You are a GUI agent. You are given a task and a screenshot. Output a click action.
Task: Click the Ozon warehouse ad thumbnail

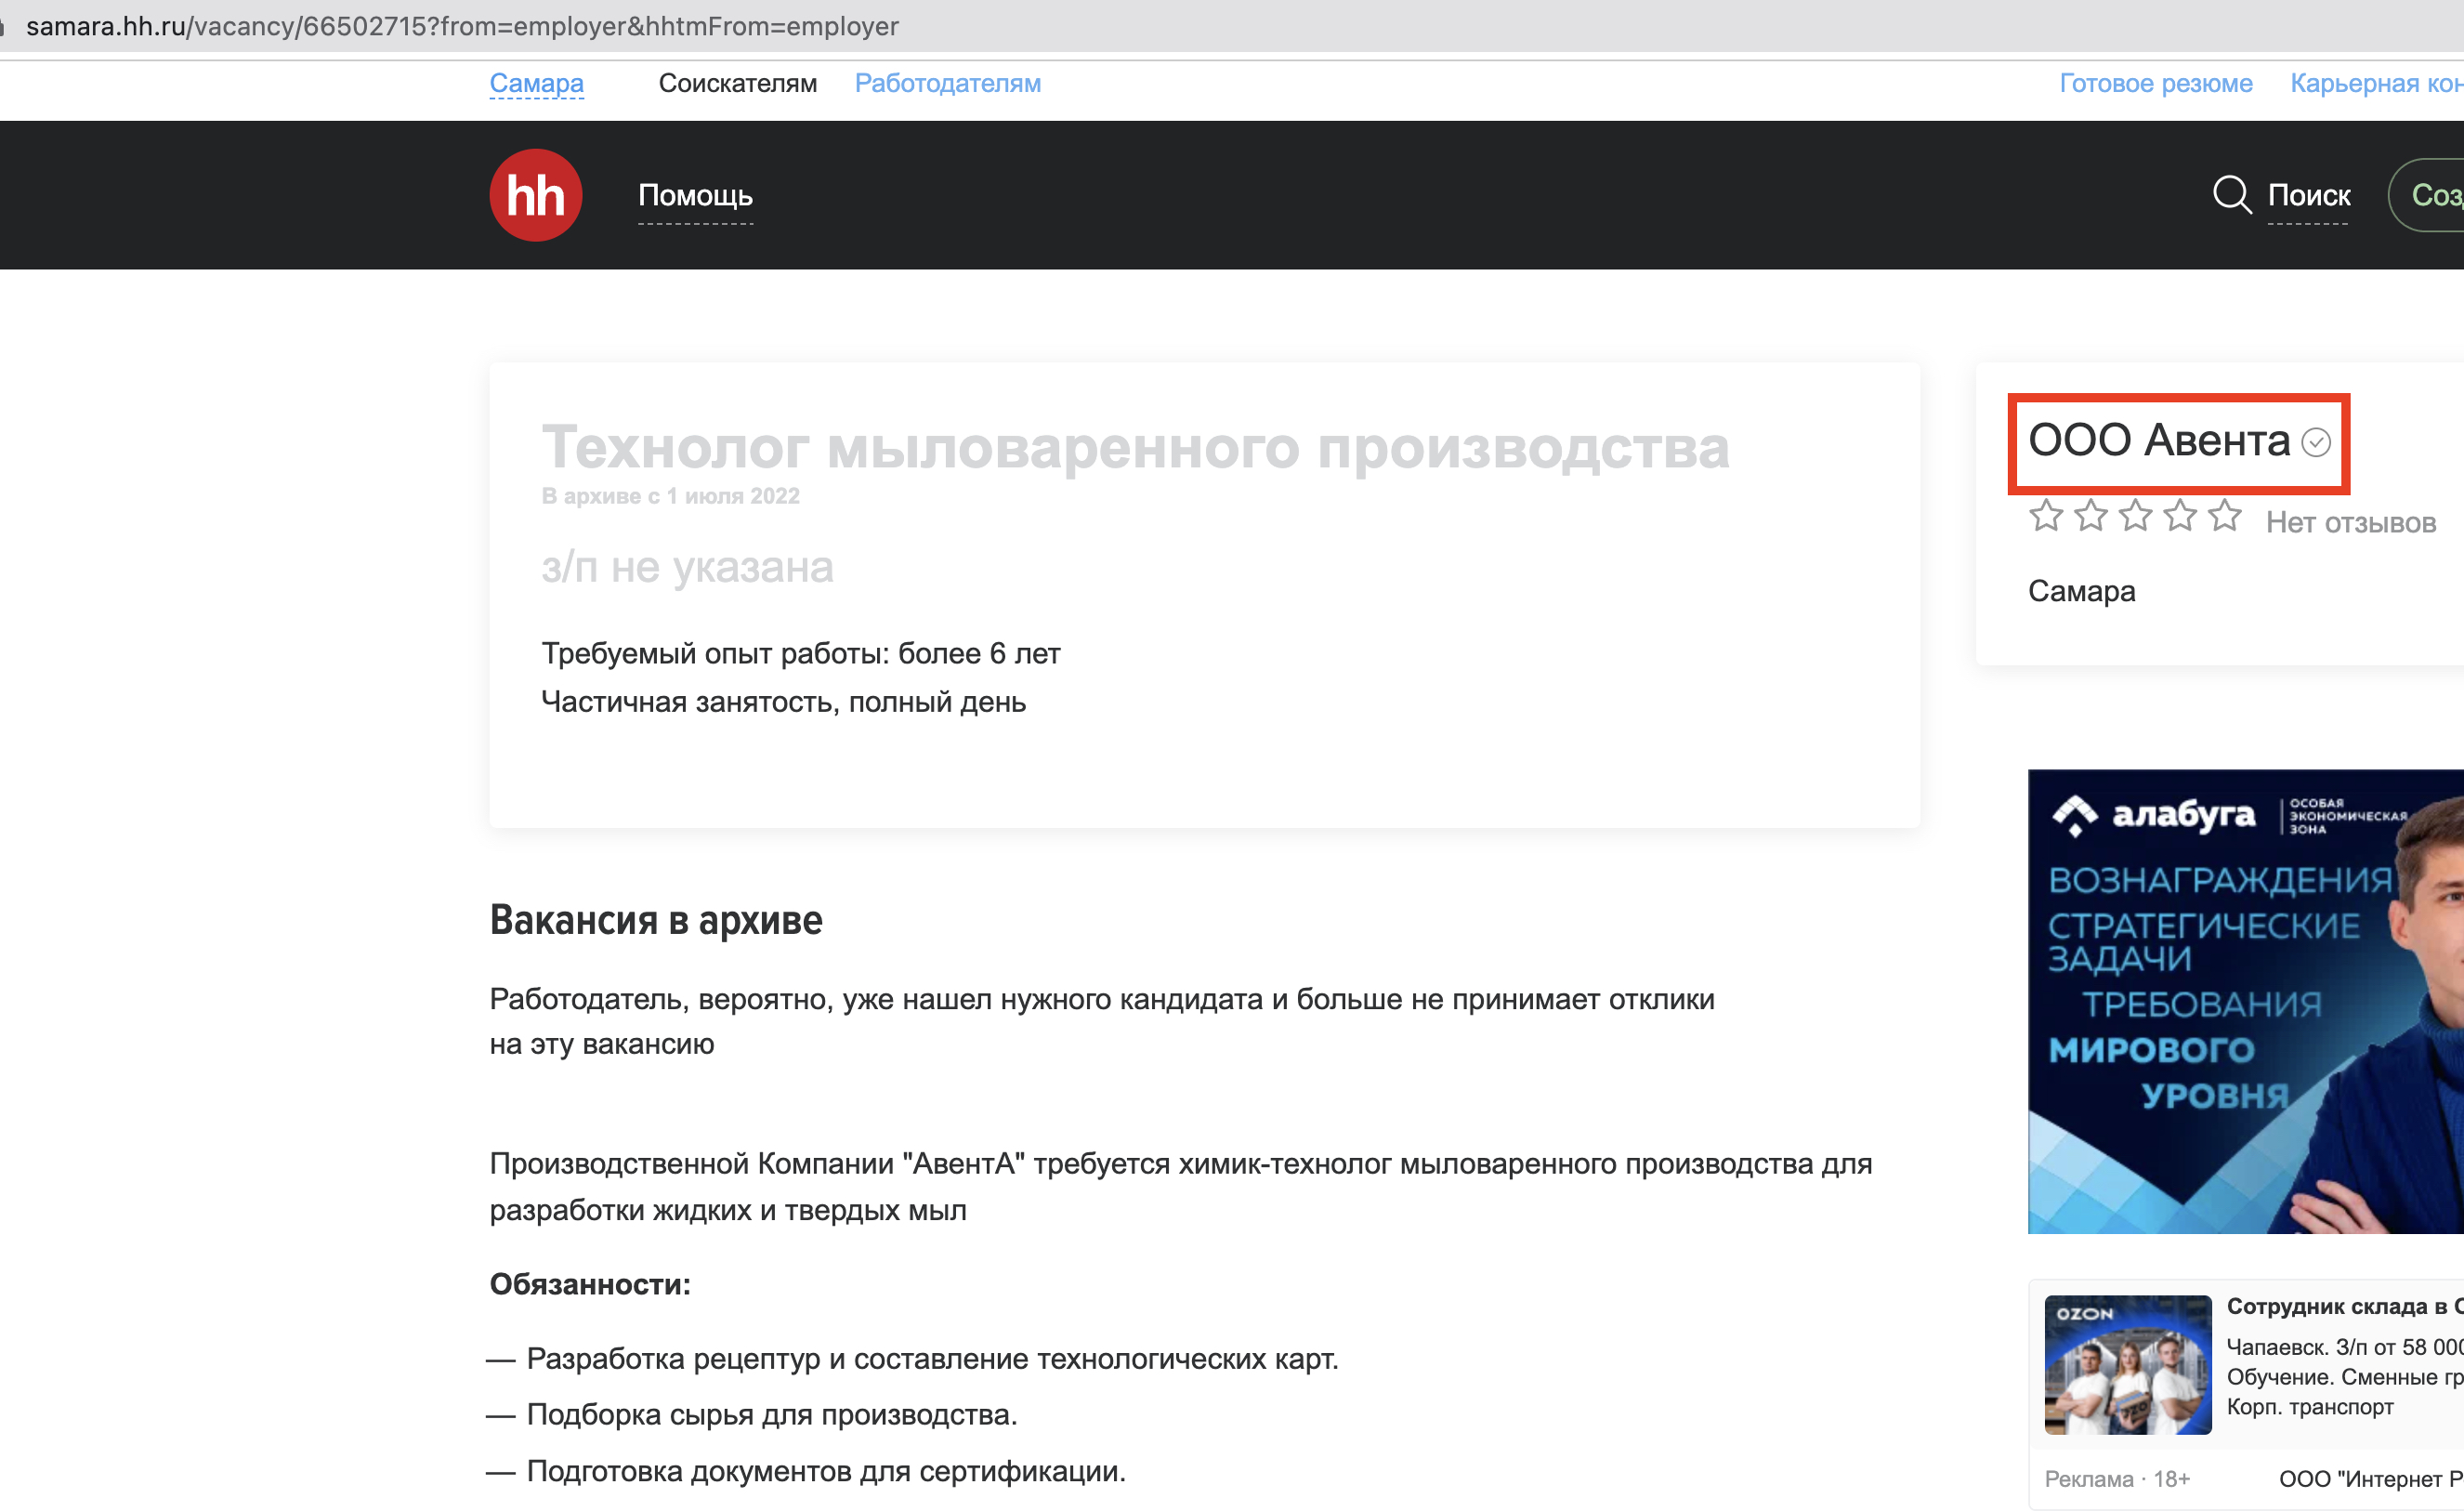click(2127, 1364)
